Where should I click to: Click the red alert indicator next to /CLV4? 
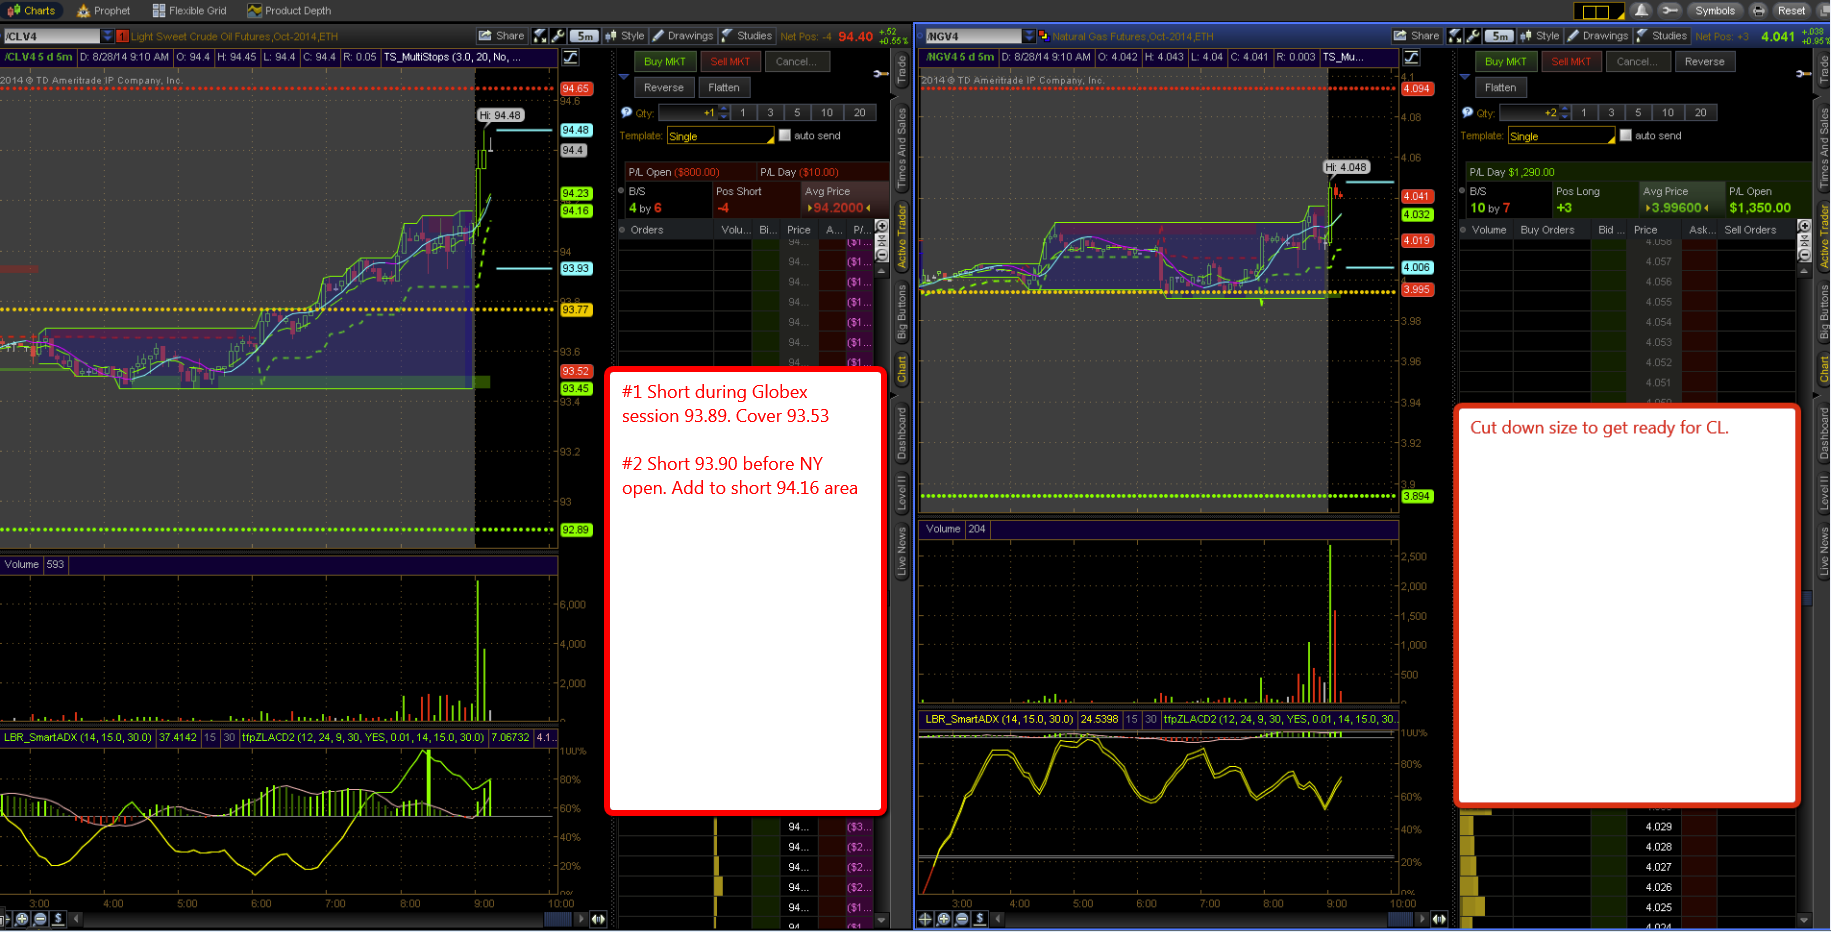tap(123, 36)
